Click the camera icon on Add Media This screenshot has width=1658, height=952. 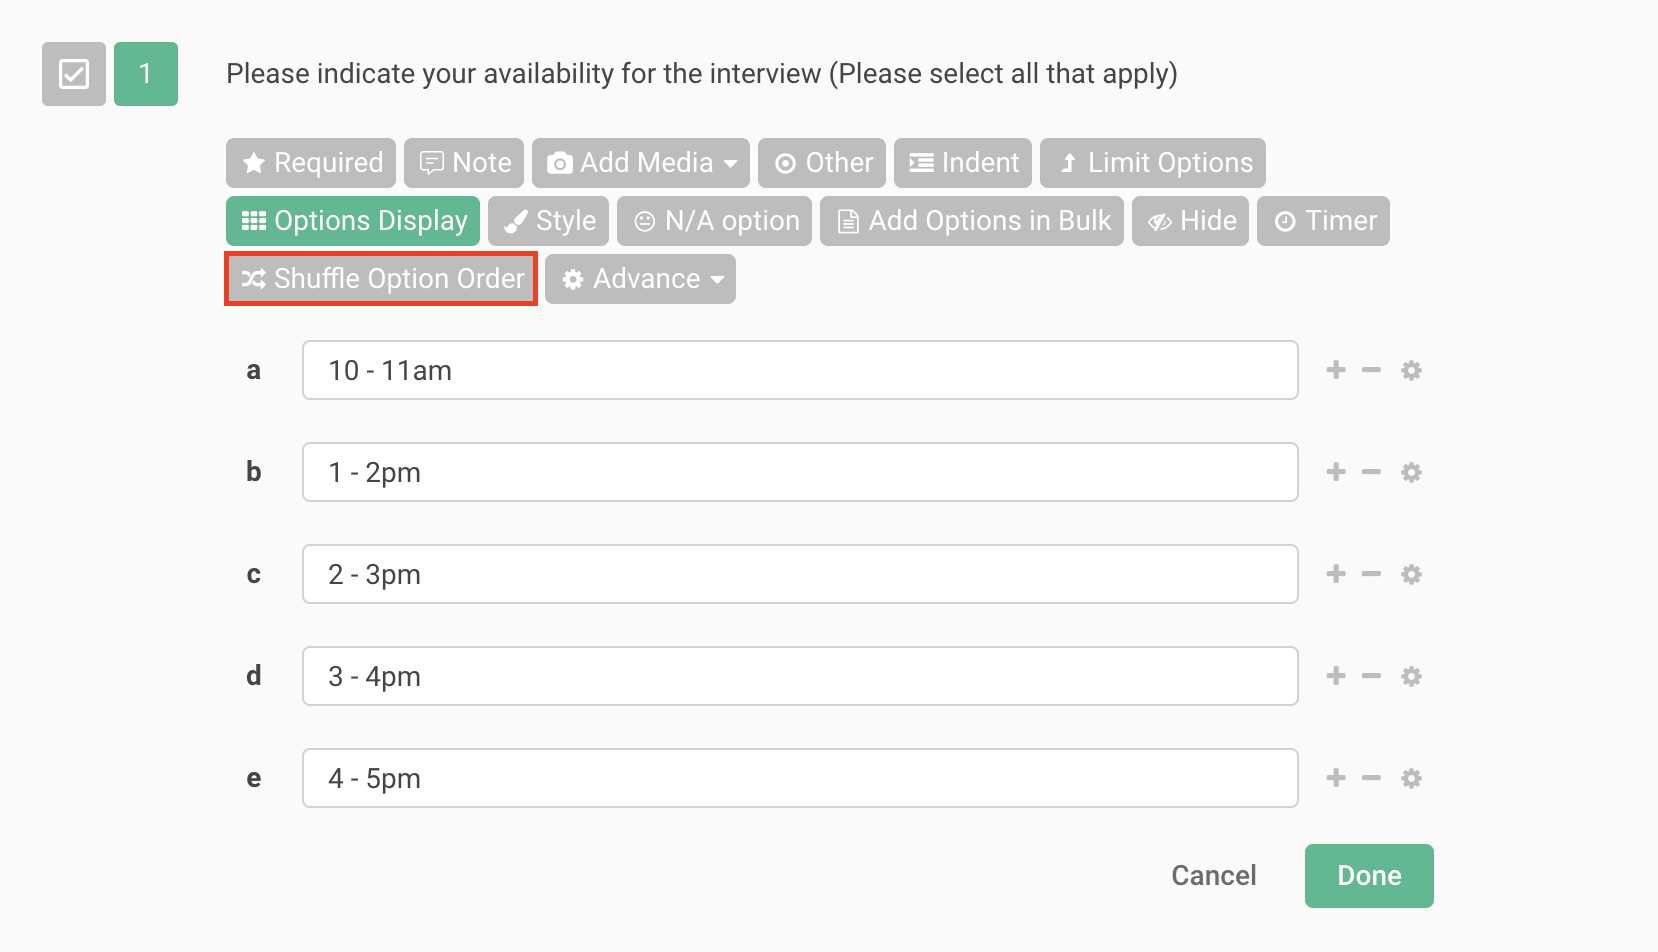tap(561, 162)
